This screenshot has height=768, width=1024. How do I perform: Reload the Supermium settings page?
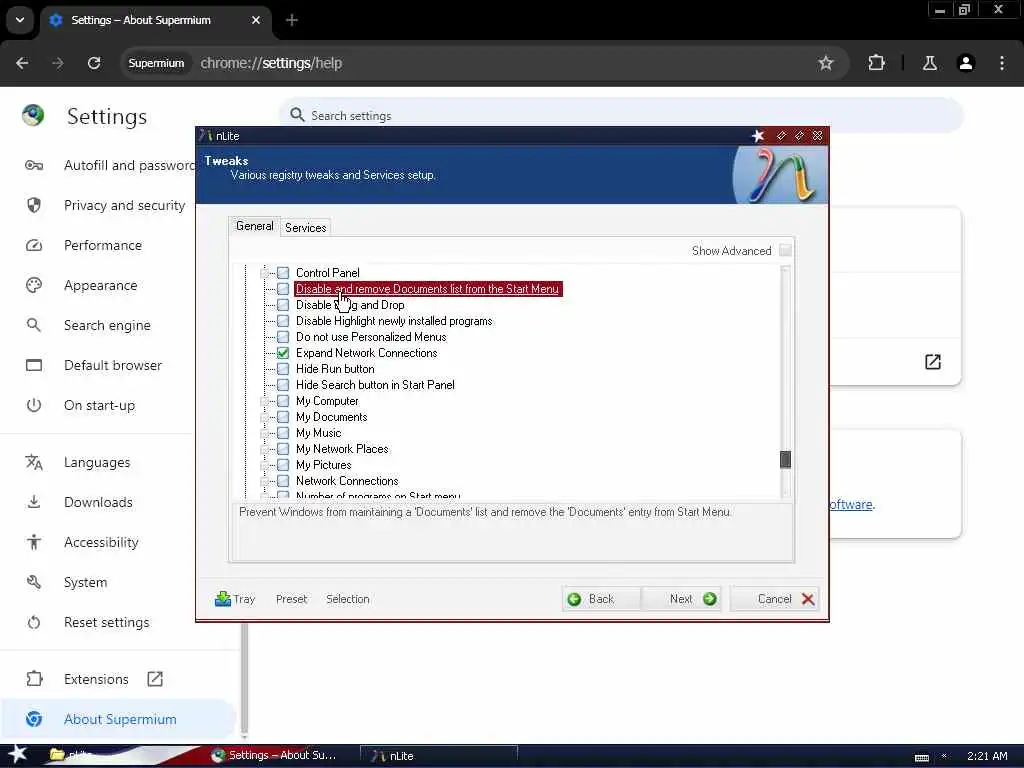click(94, 63)
